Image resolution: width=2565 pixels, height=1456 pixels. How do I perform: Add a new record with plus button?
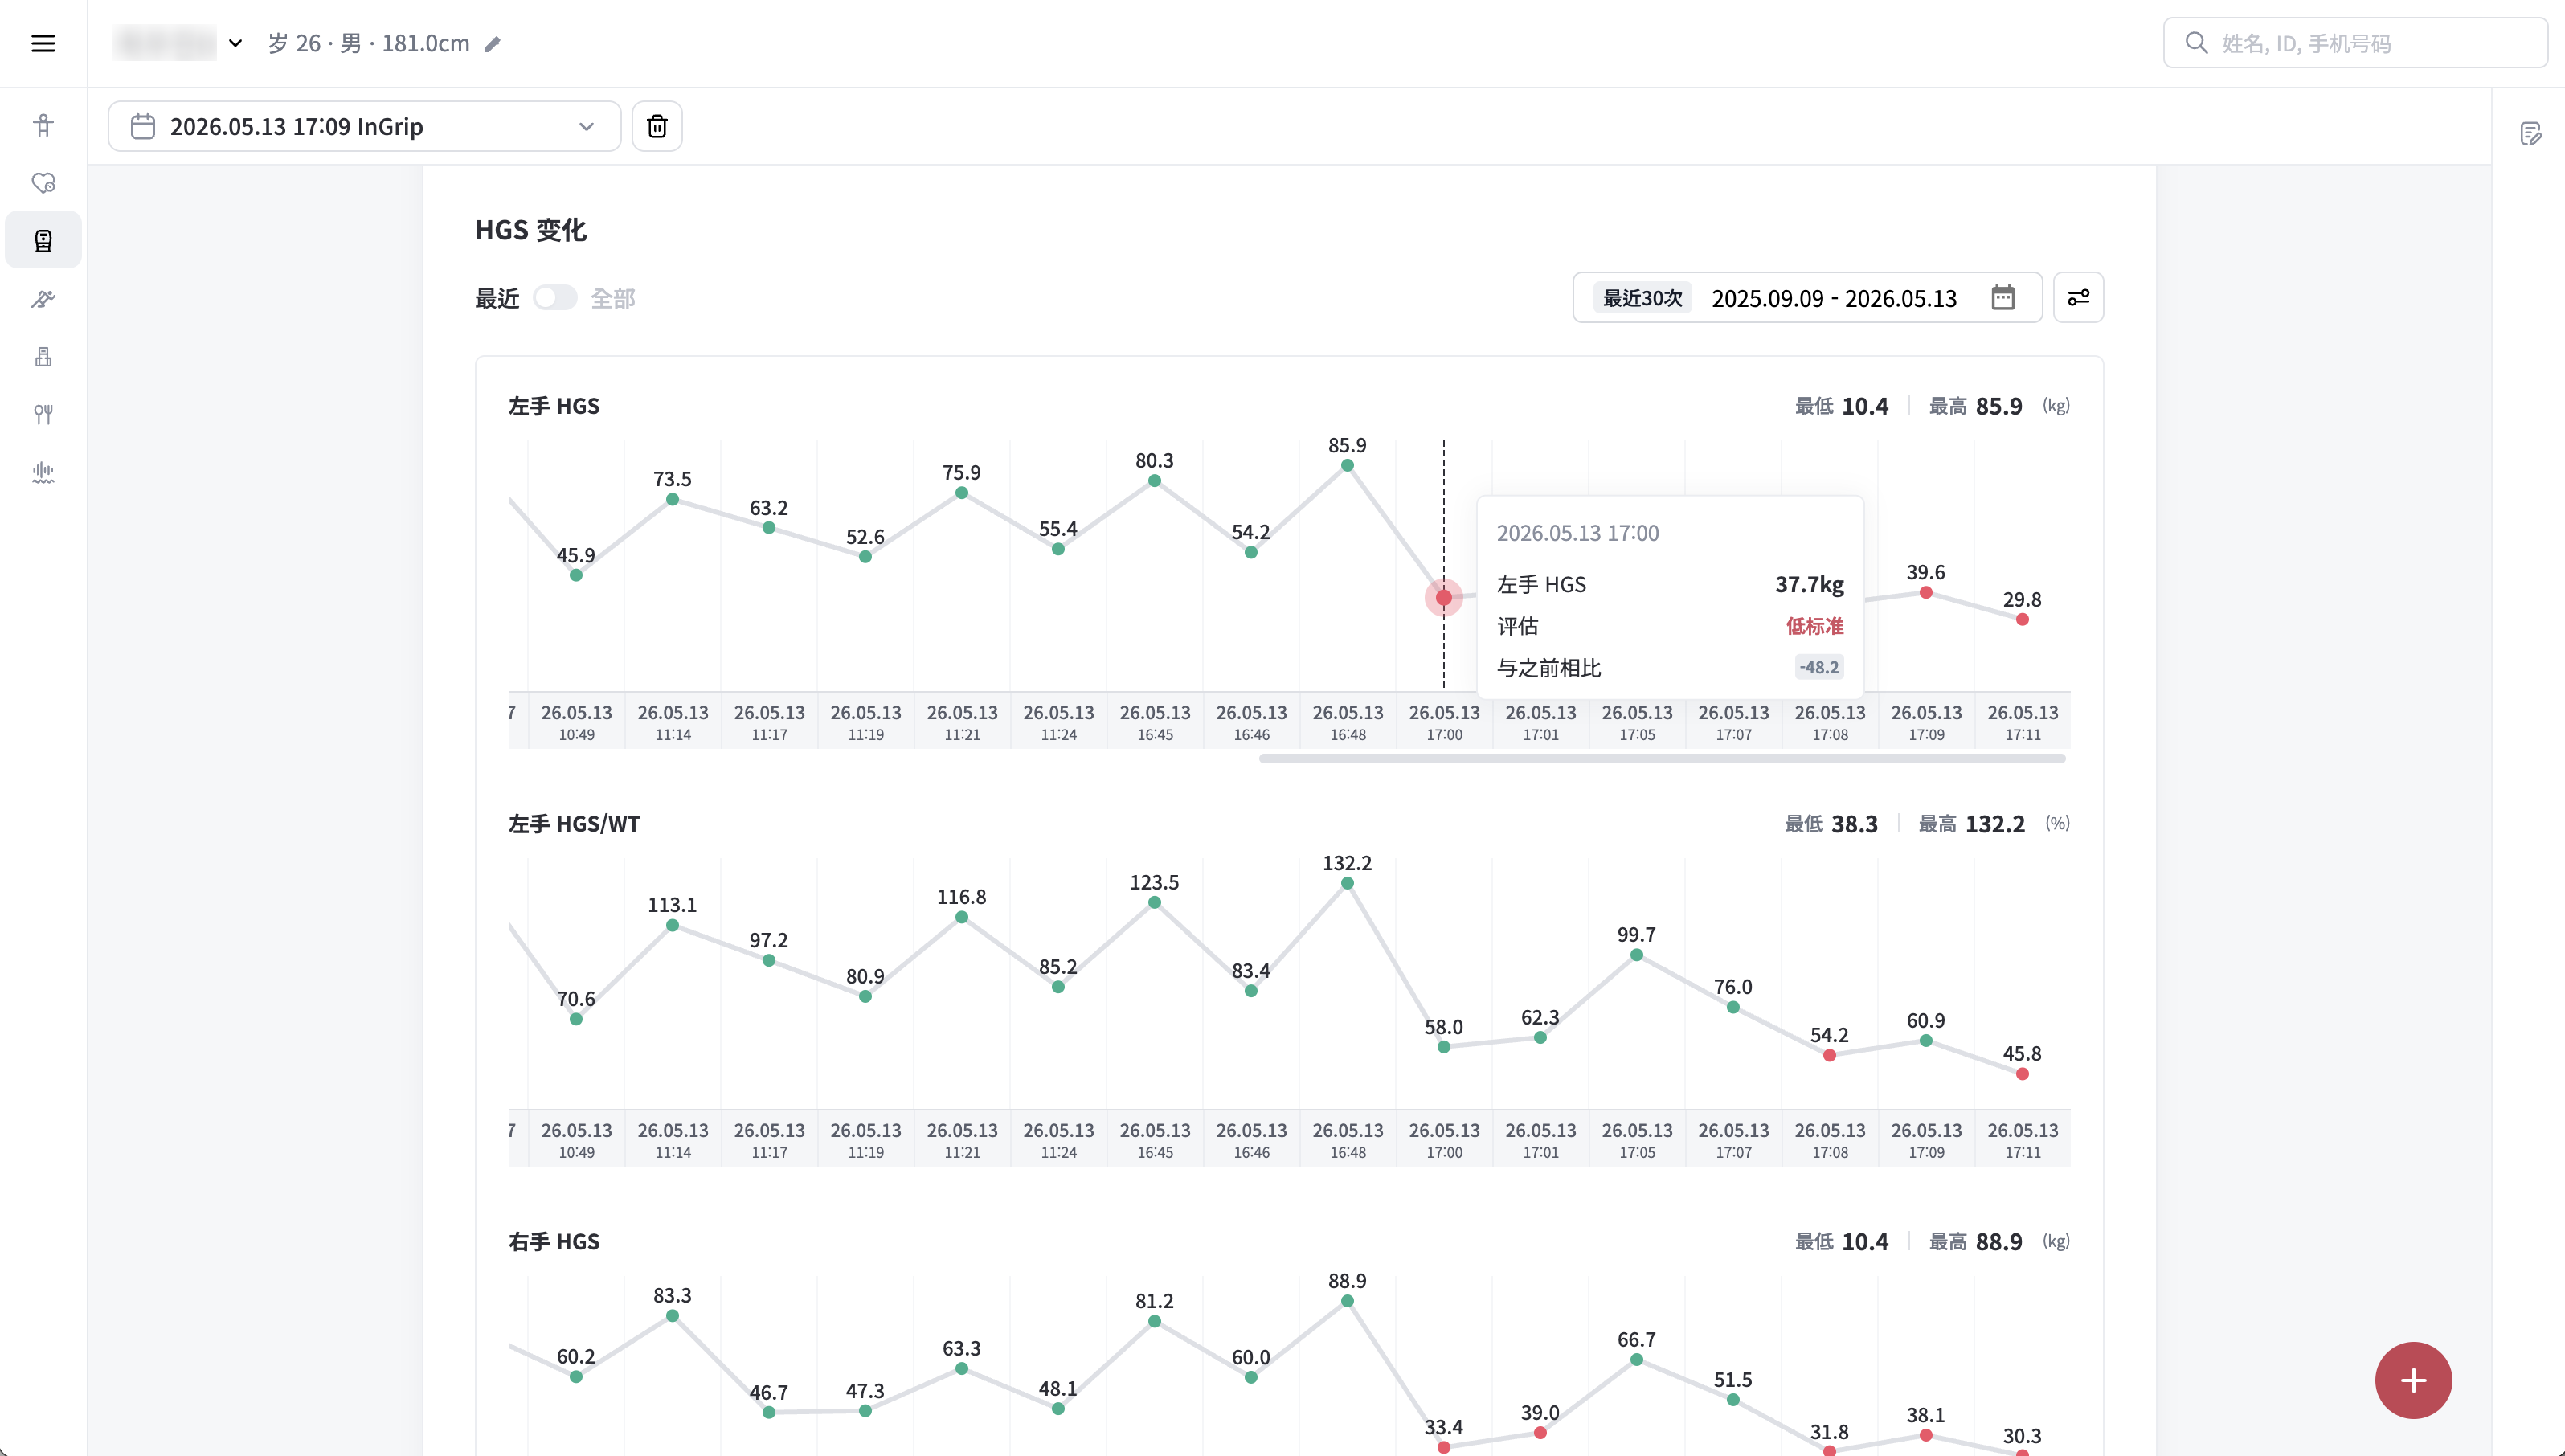coord(2413,1380)
